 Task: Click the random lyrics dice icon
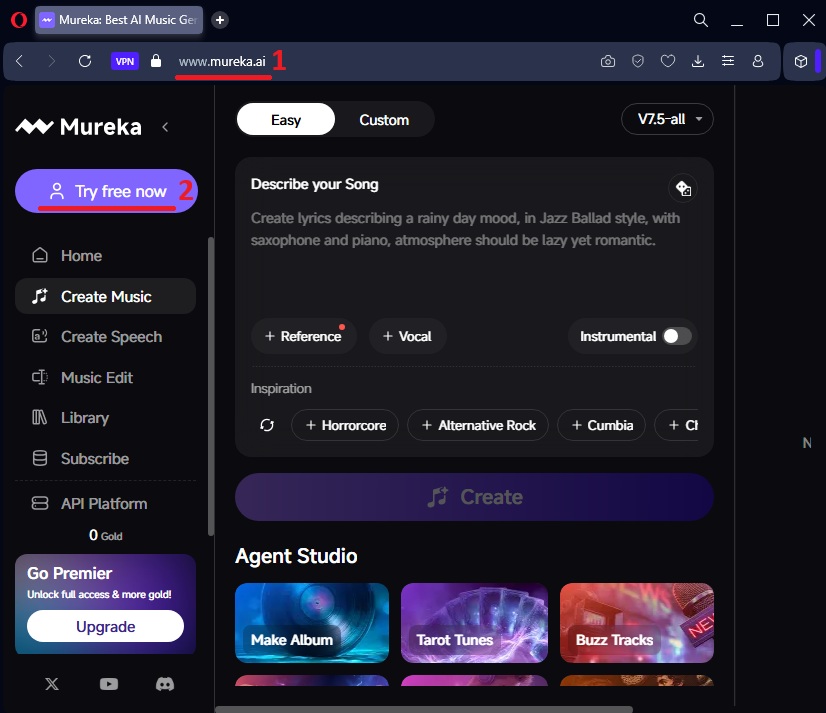coord(683,188)
